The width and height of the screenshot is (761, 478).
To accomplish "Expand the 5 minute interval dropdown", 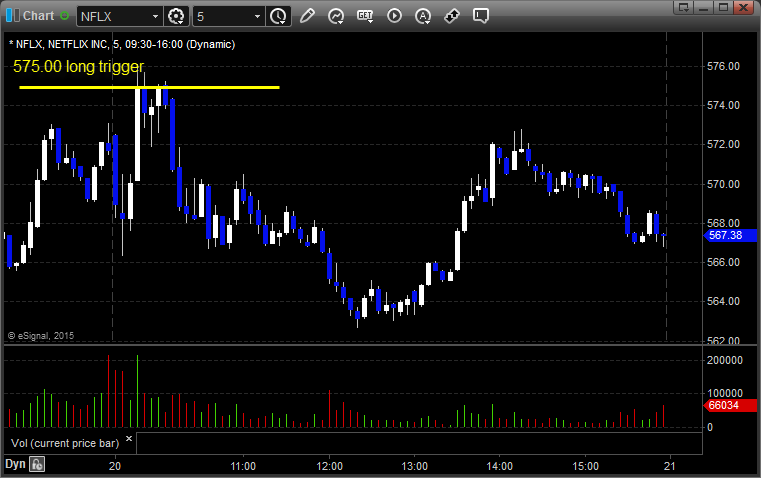I will pos(257,16).
